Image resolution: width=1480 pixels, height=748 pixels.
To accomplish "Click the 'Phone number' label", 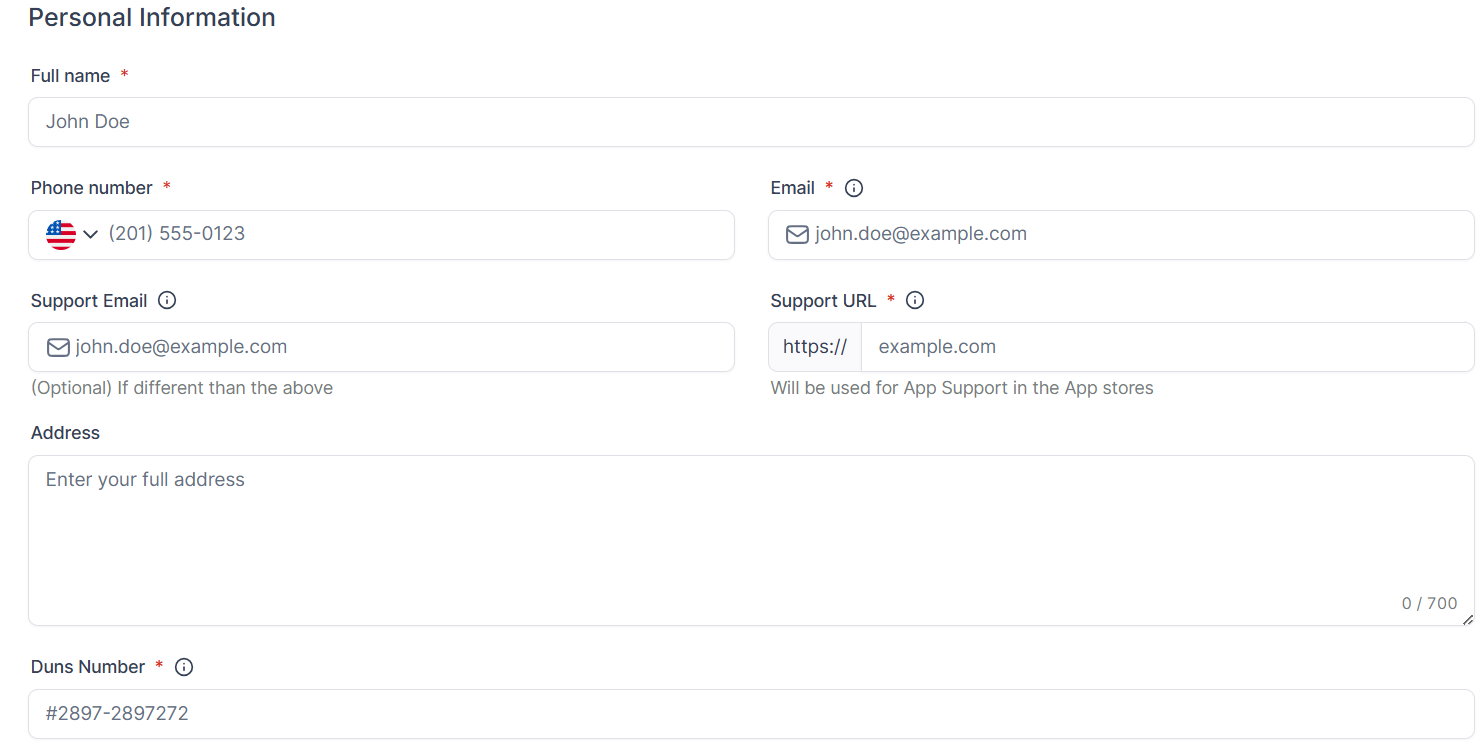I will click(92, 188).
